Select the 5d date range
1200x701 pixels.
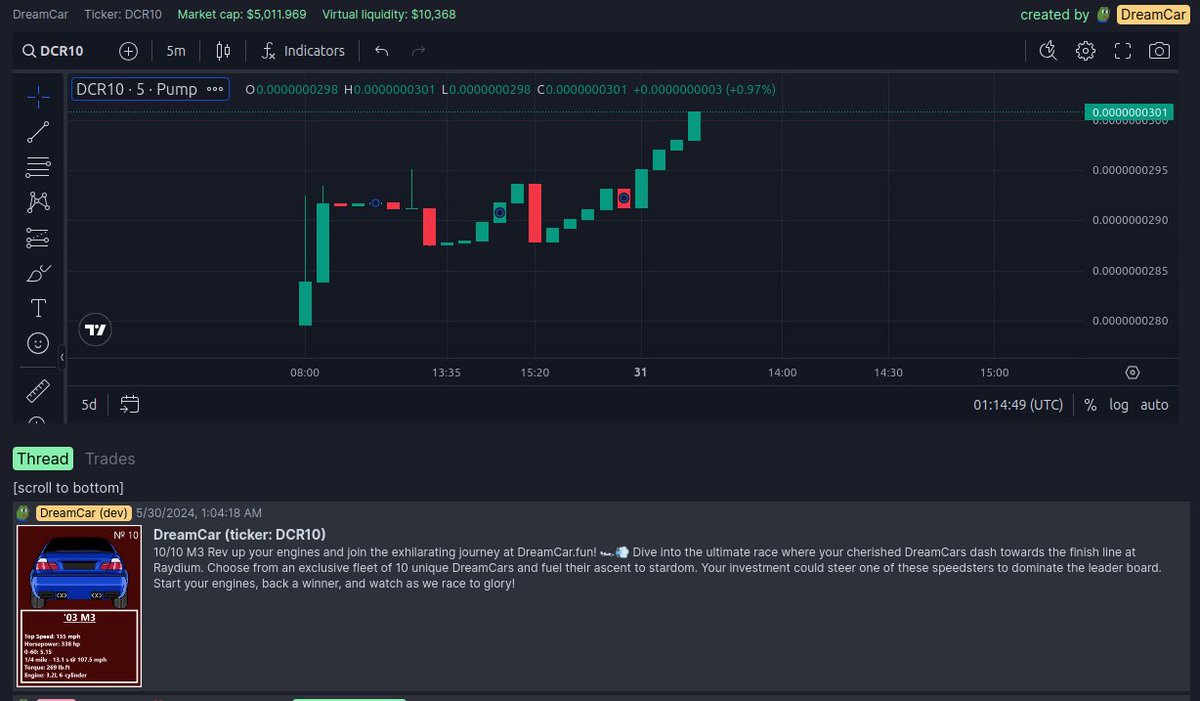(89, 405)
